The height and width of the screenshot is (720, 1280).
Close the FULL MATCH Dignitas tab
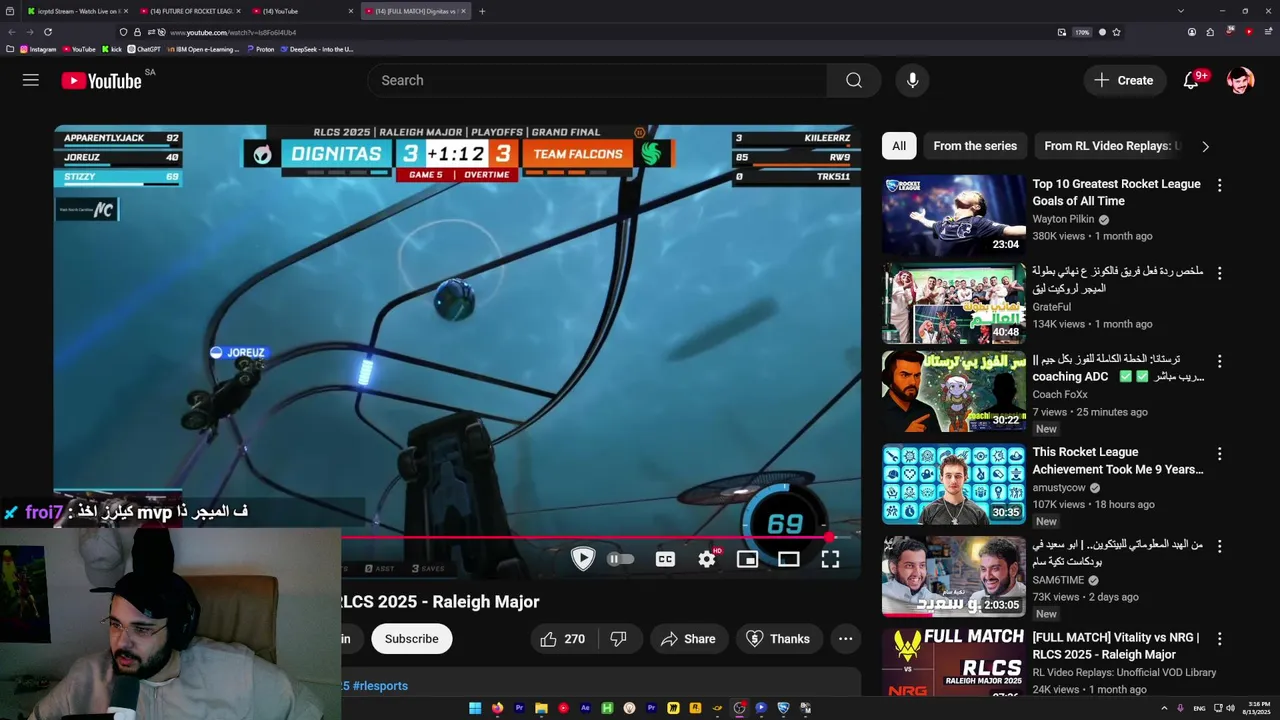click(x=463, y=11)
